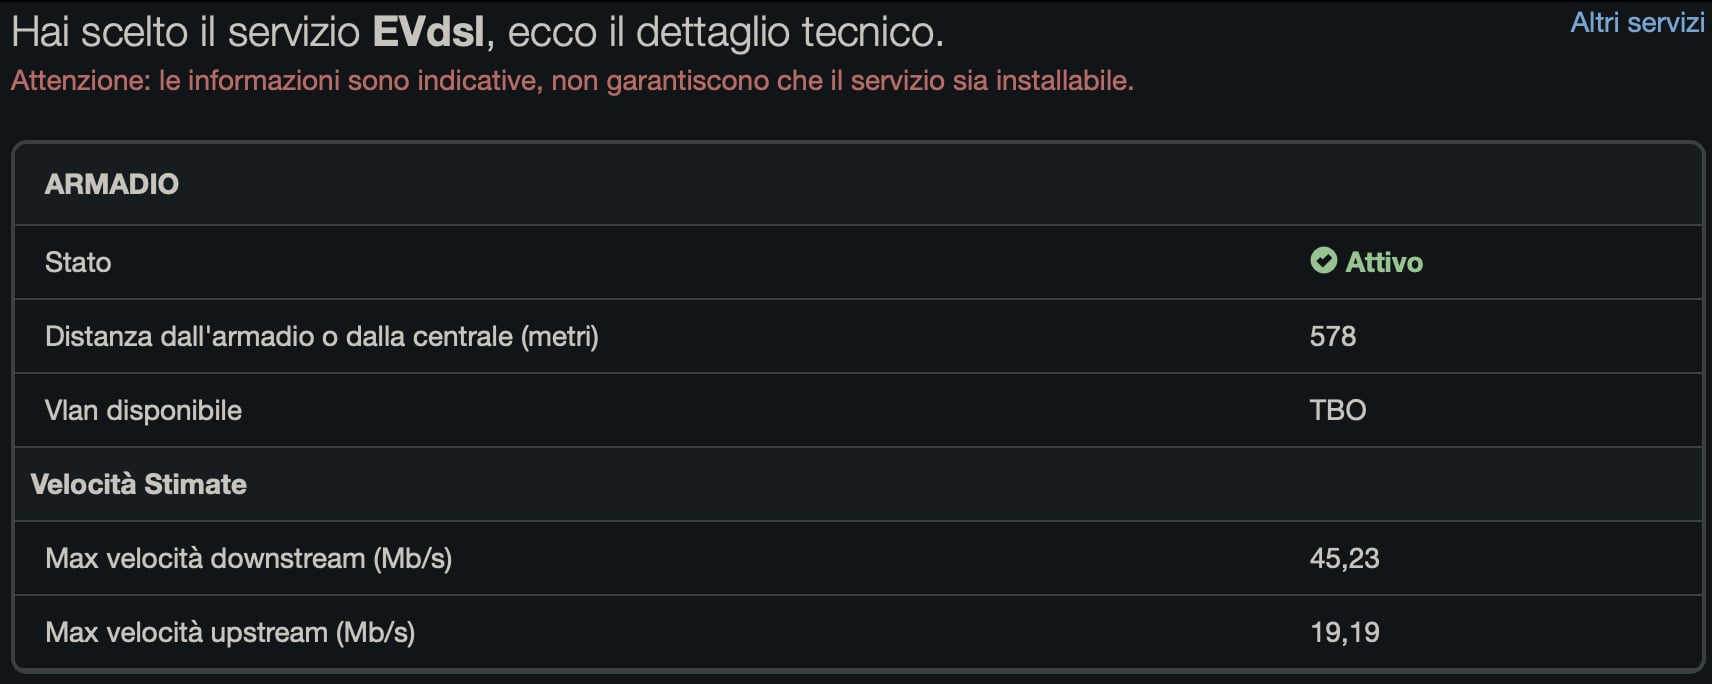Screen dimensions: 1712x684
Task: Click the Velocità Stimate subheader
Action: coord(139,484)
